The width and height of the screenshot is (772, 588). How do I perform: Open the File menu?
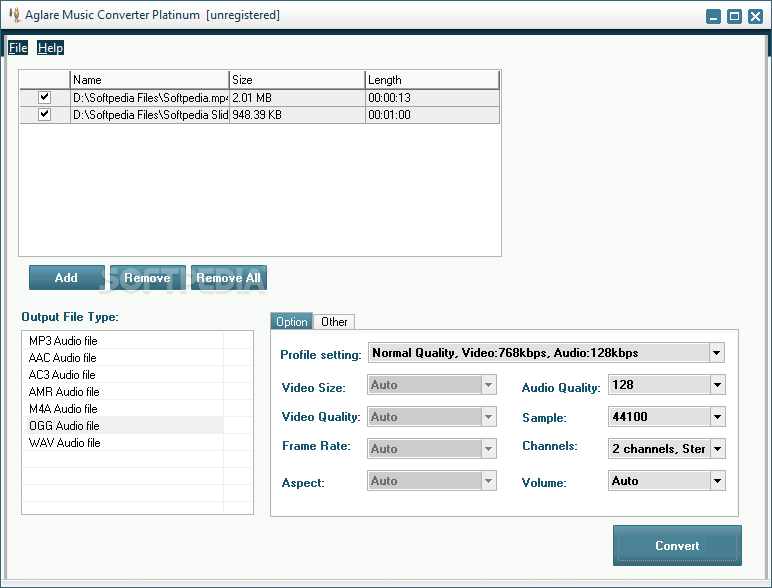pyautogui.click(x=18, y=48)
